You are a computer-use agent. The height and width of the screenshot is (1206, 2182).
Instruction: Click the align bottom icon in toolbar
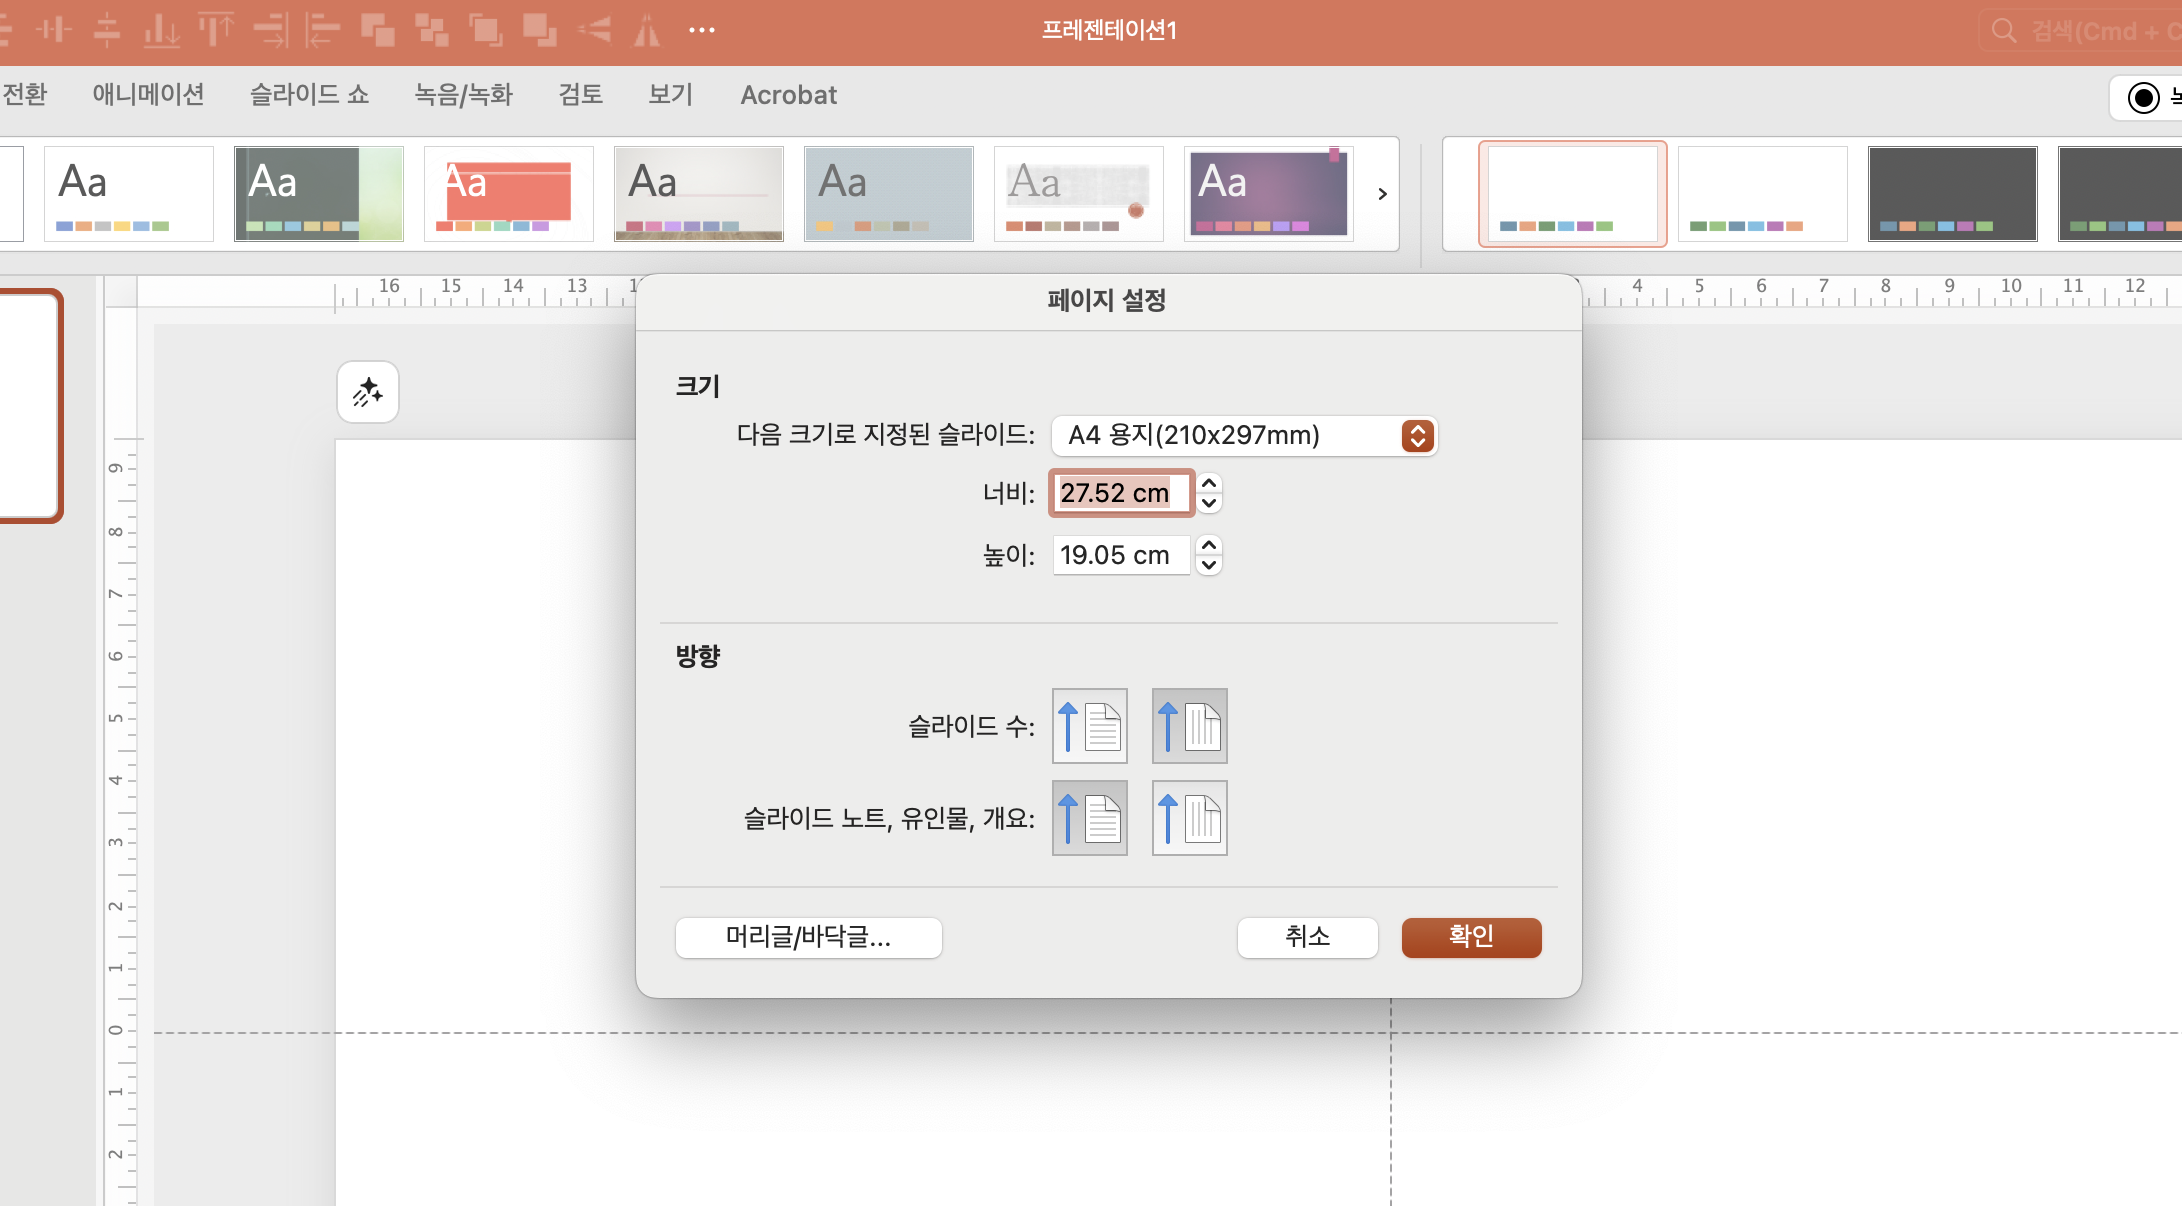tap(161, 30)
